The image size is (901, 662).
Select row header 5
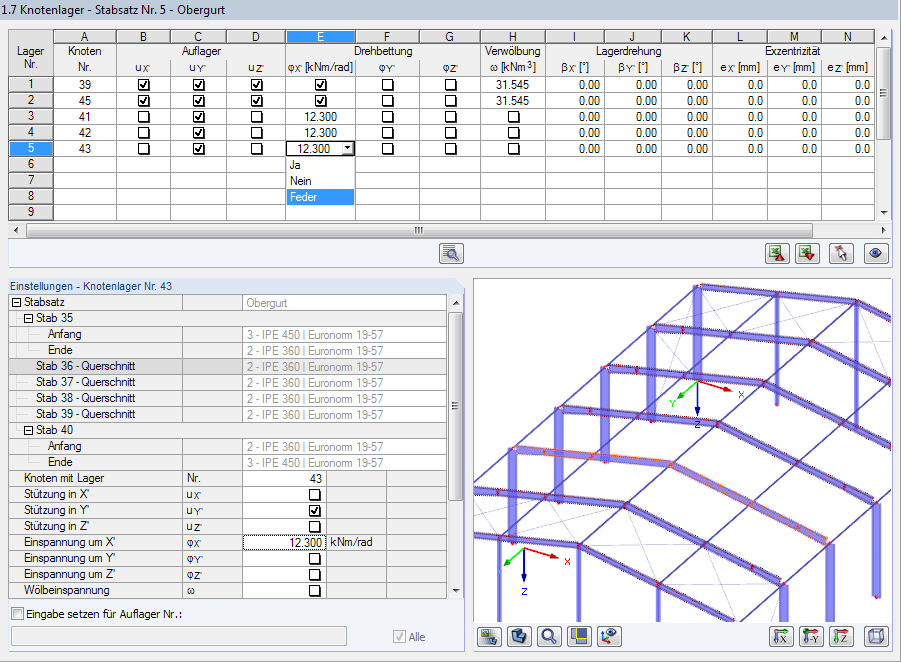click(31, 148)
